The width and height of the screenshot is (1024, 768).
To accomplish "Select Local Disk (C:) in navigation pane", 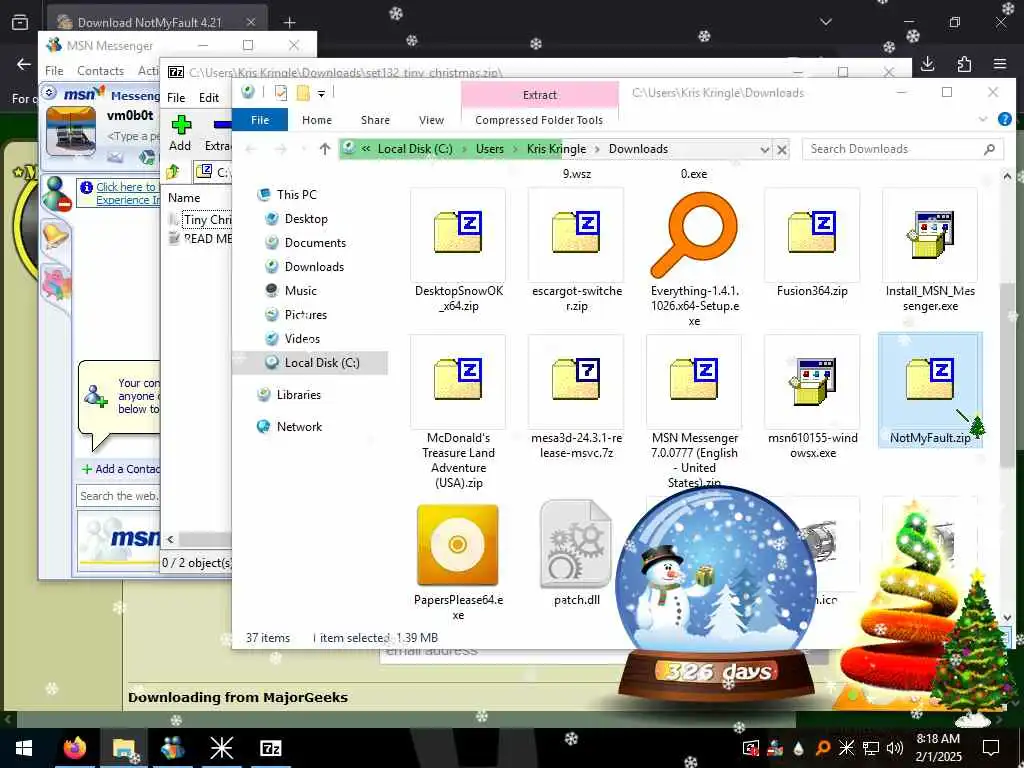I will click(312, 362).
